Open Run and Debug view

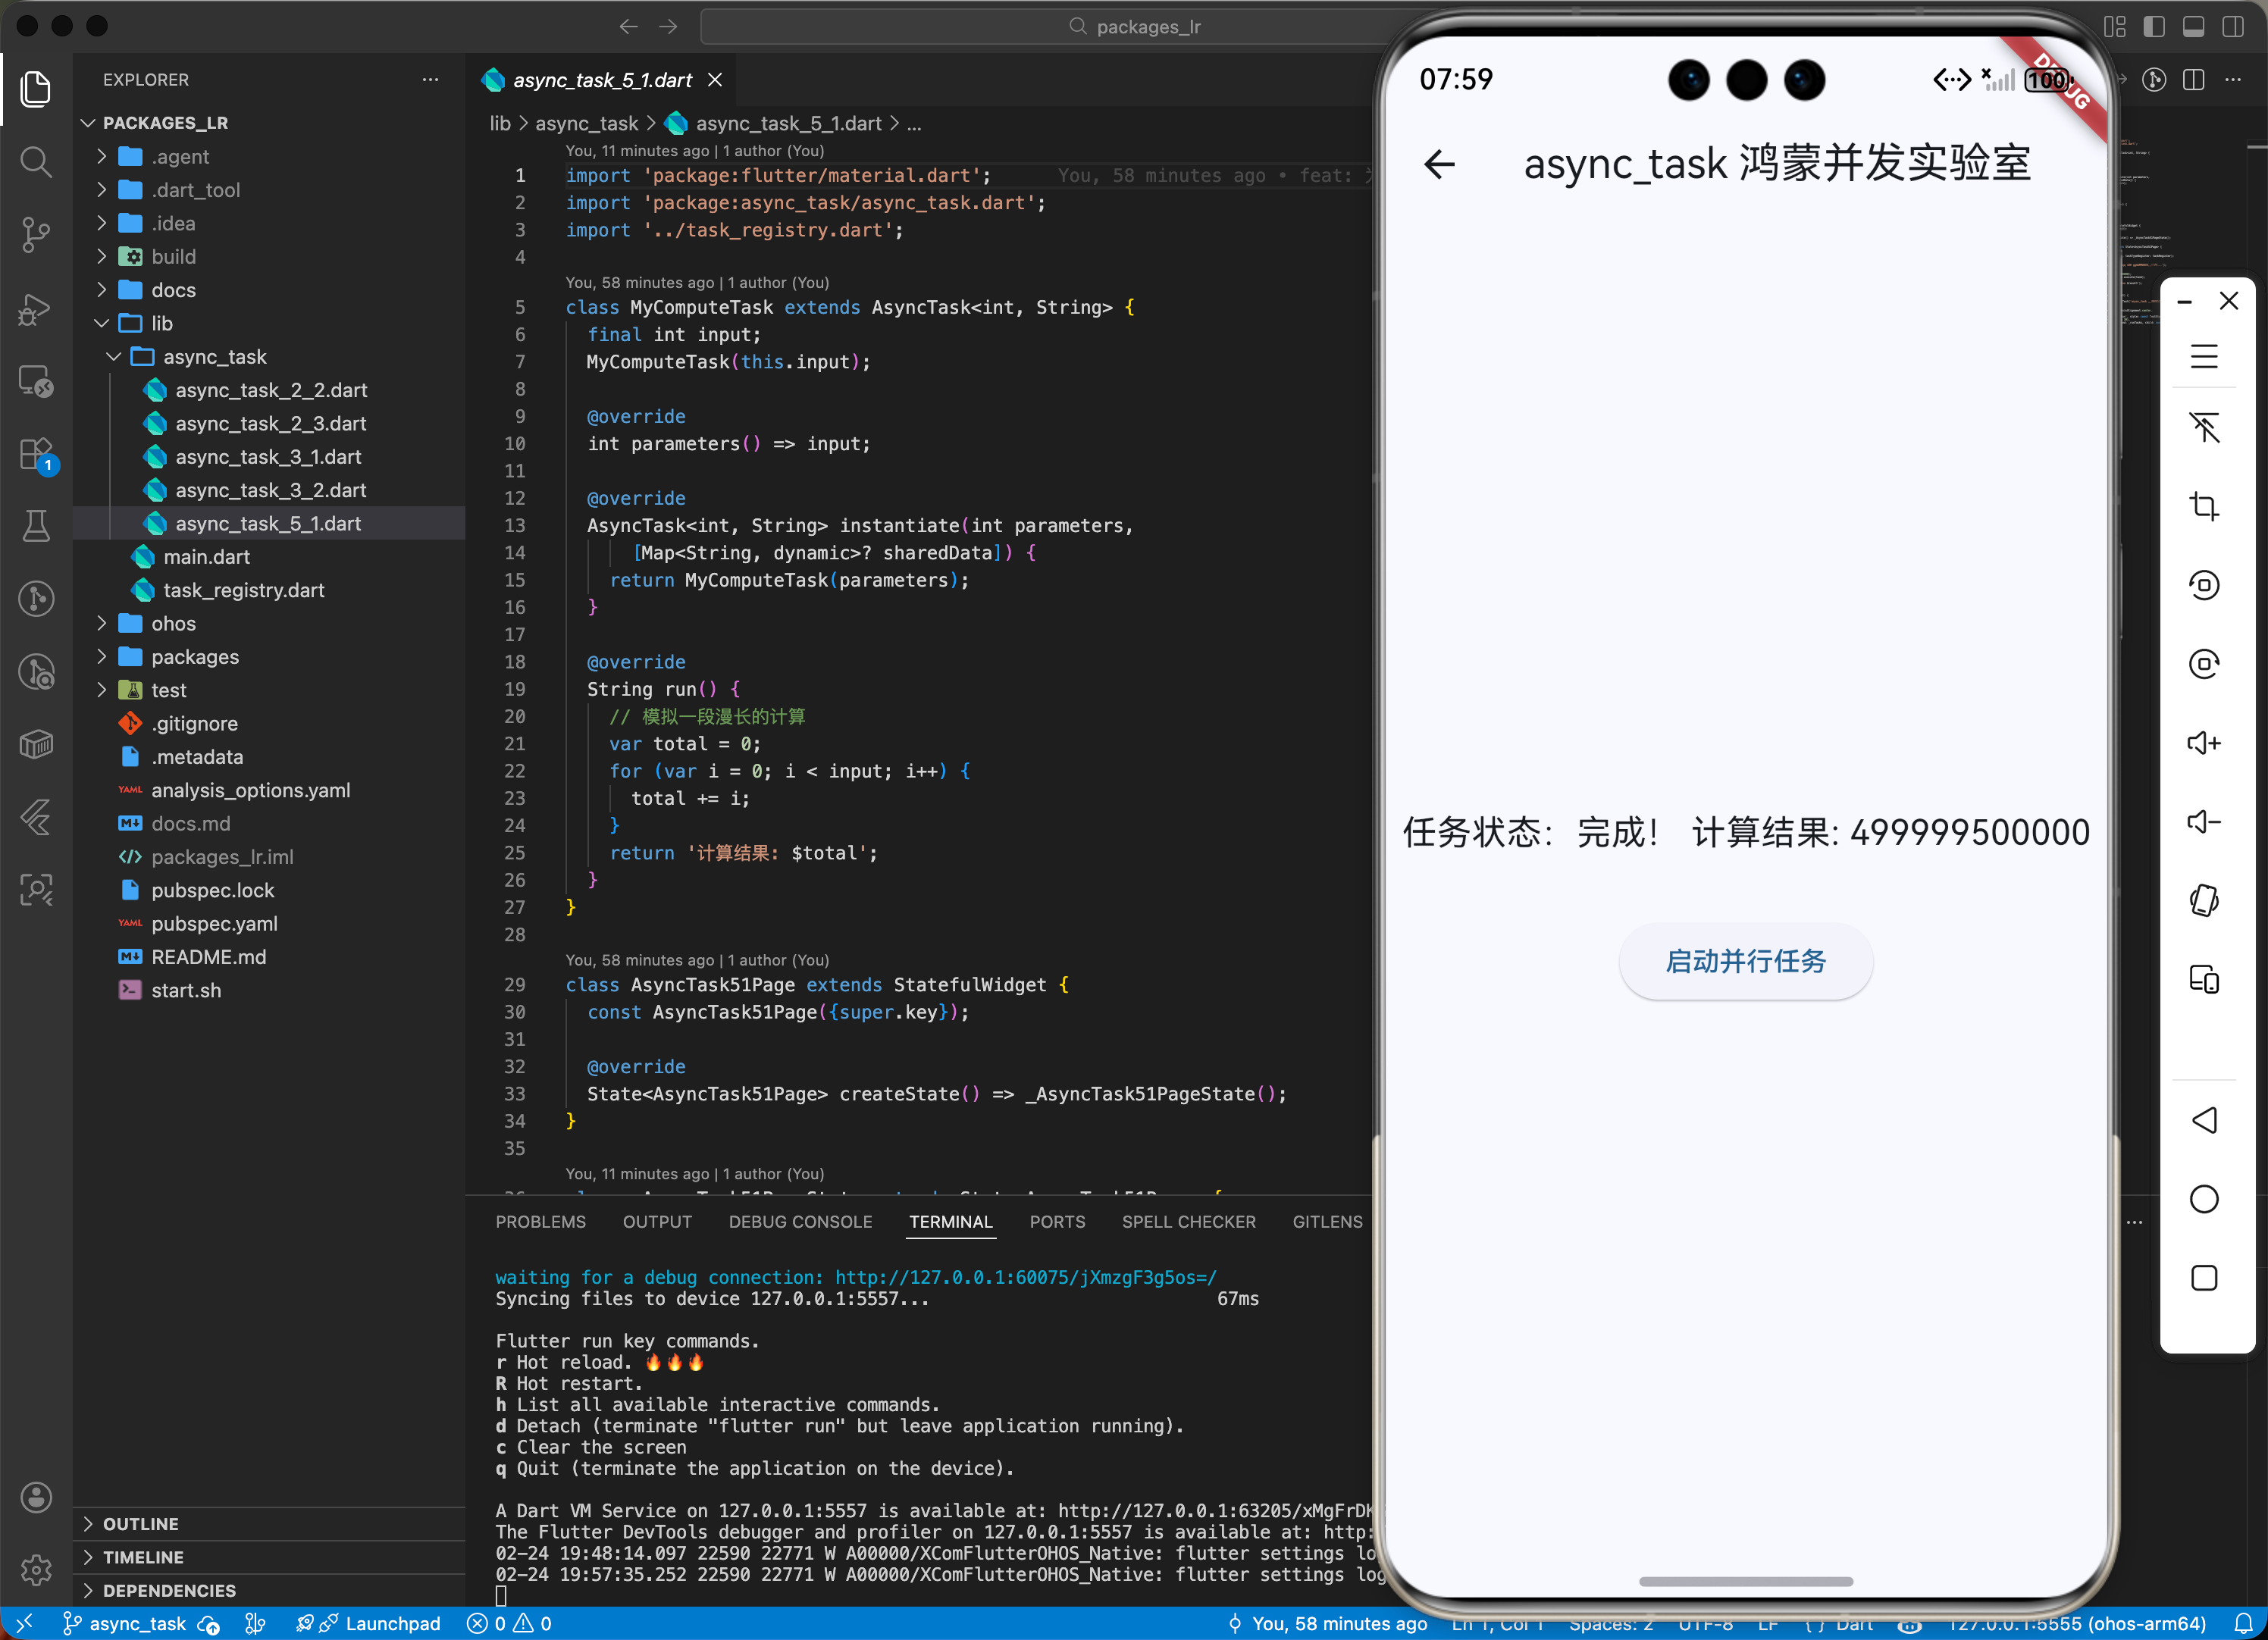(36, 309)
